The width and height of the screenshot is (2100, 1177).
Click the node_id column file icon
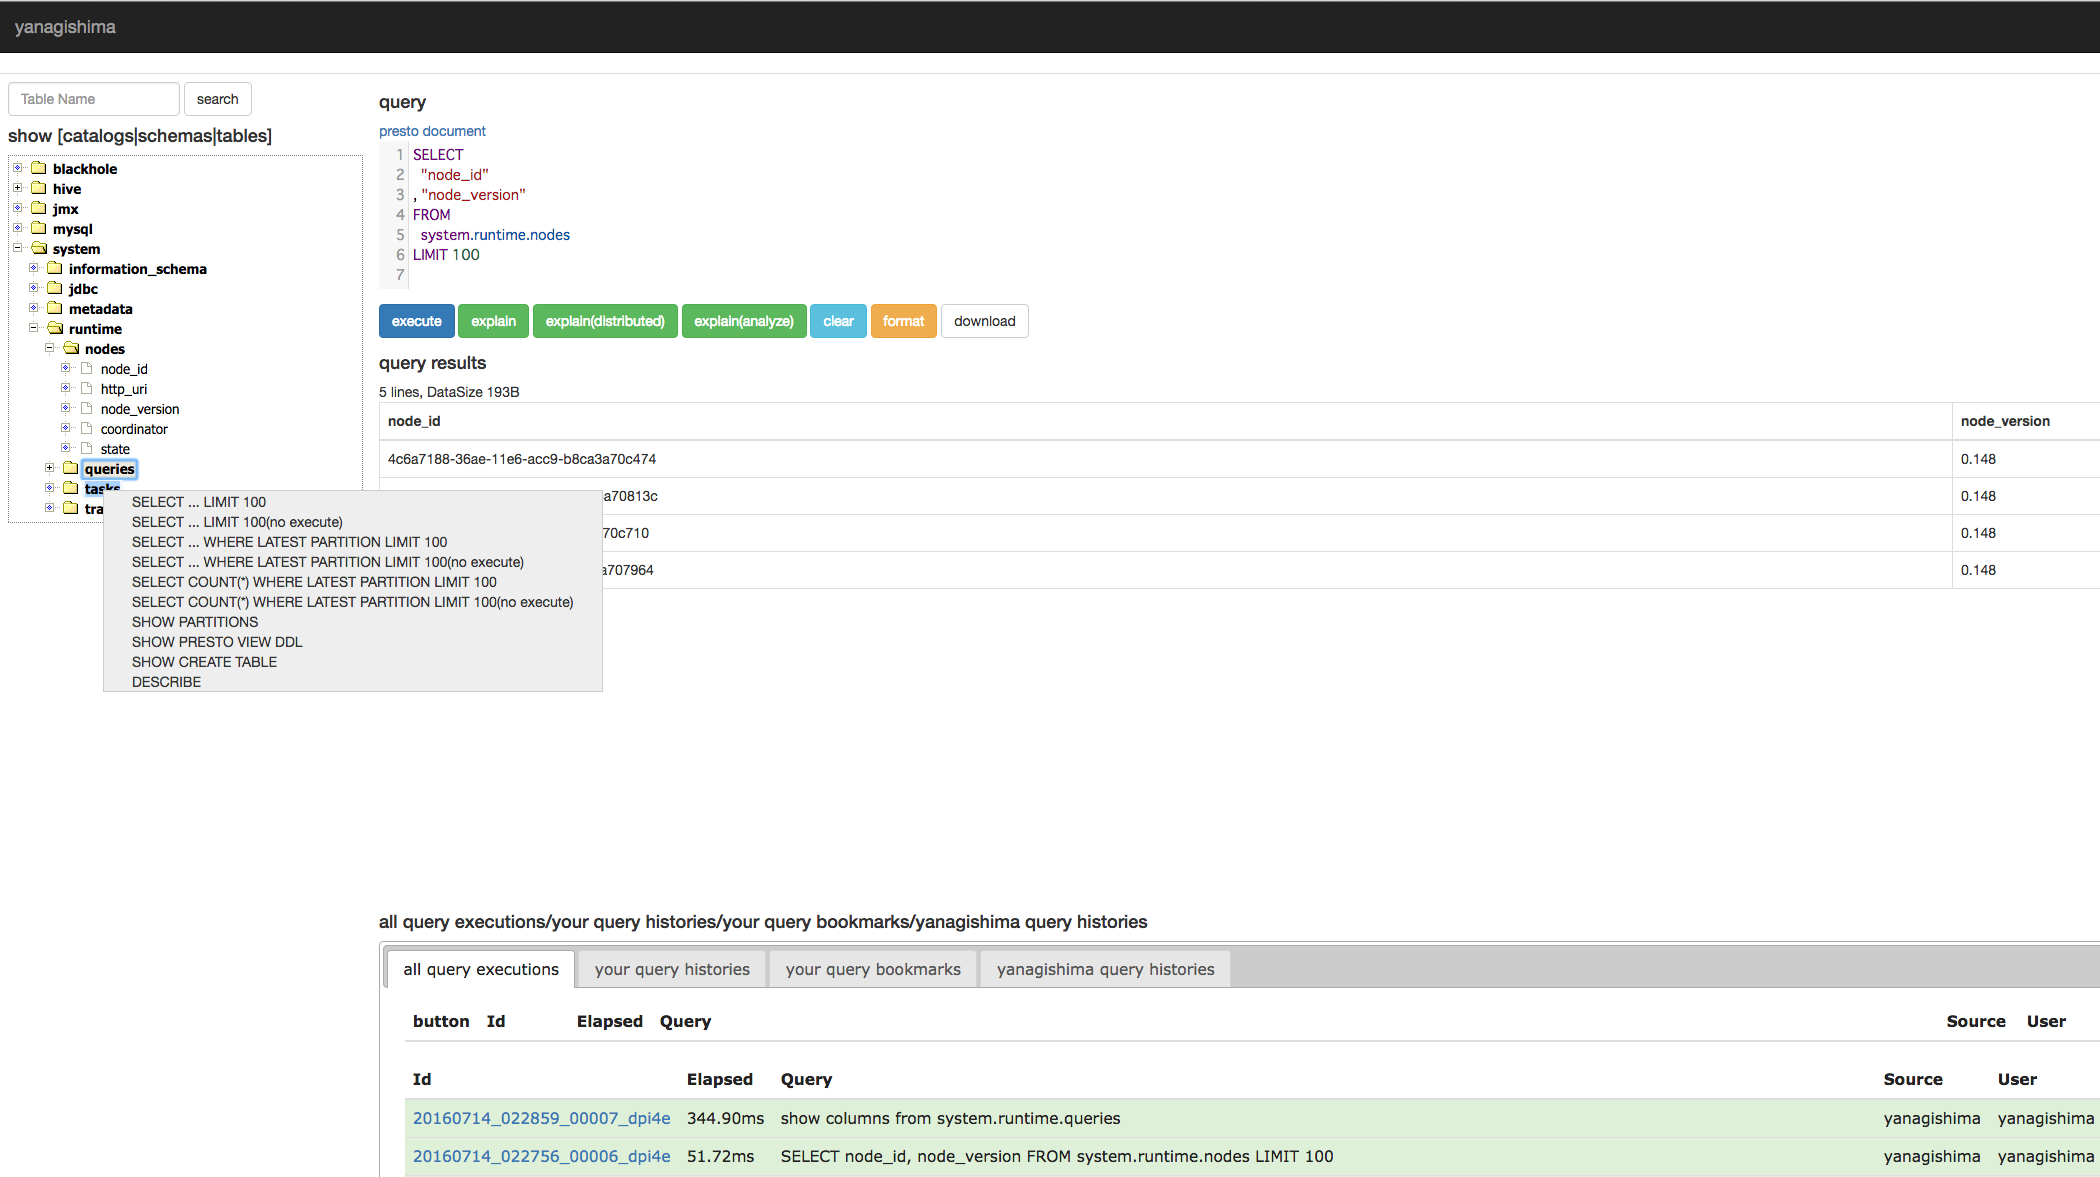pyautogui.click(x=87, y=368)
